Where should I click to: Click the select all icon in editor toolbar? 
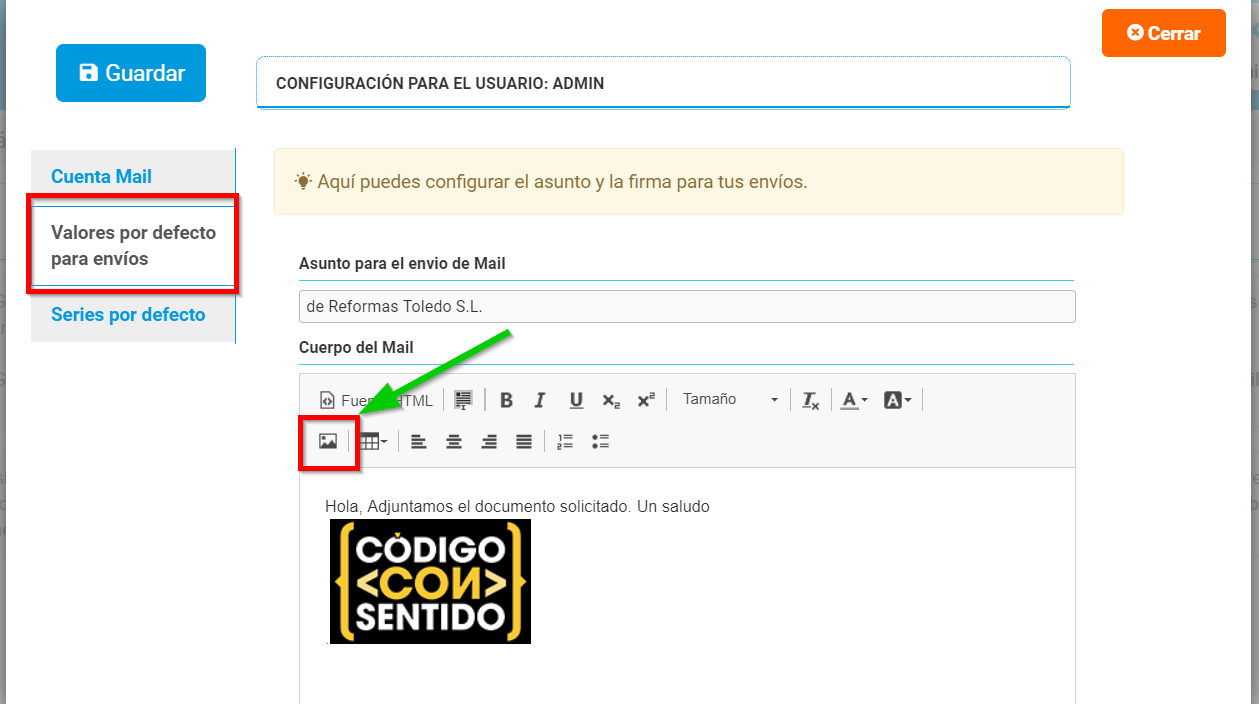click(x=463, y=400)
